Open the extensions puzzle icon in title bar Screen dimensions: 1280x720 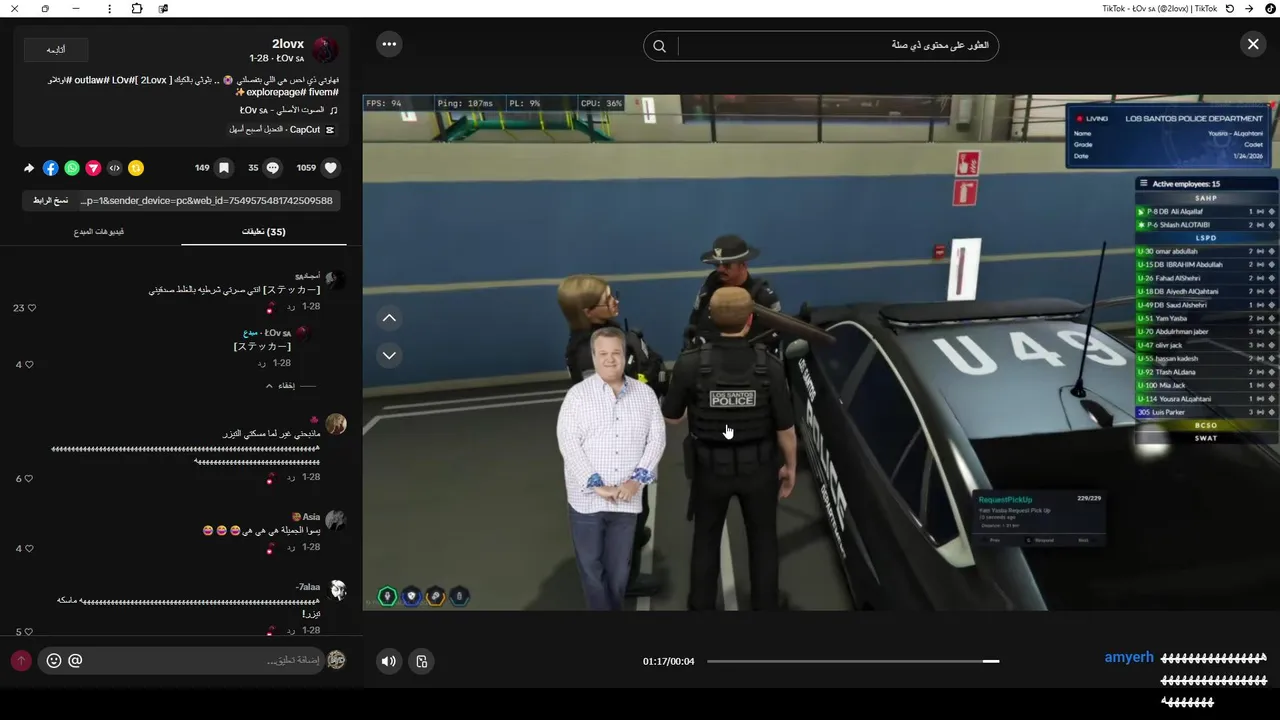pos(137,8)
